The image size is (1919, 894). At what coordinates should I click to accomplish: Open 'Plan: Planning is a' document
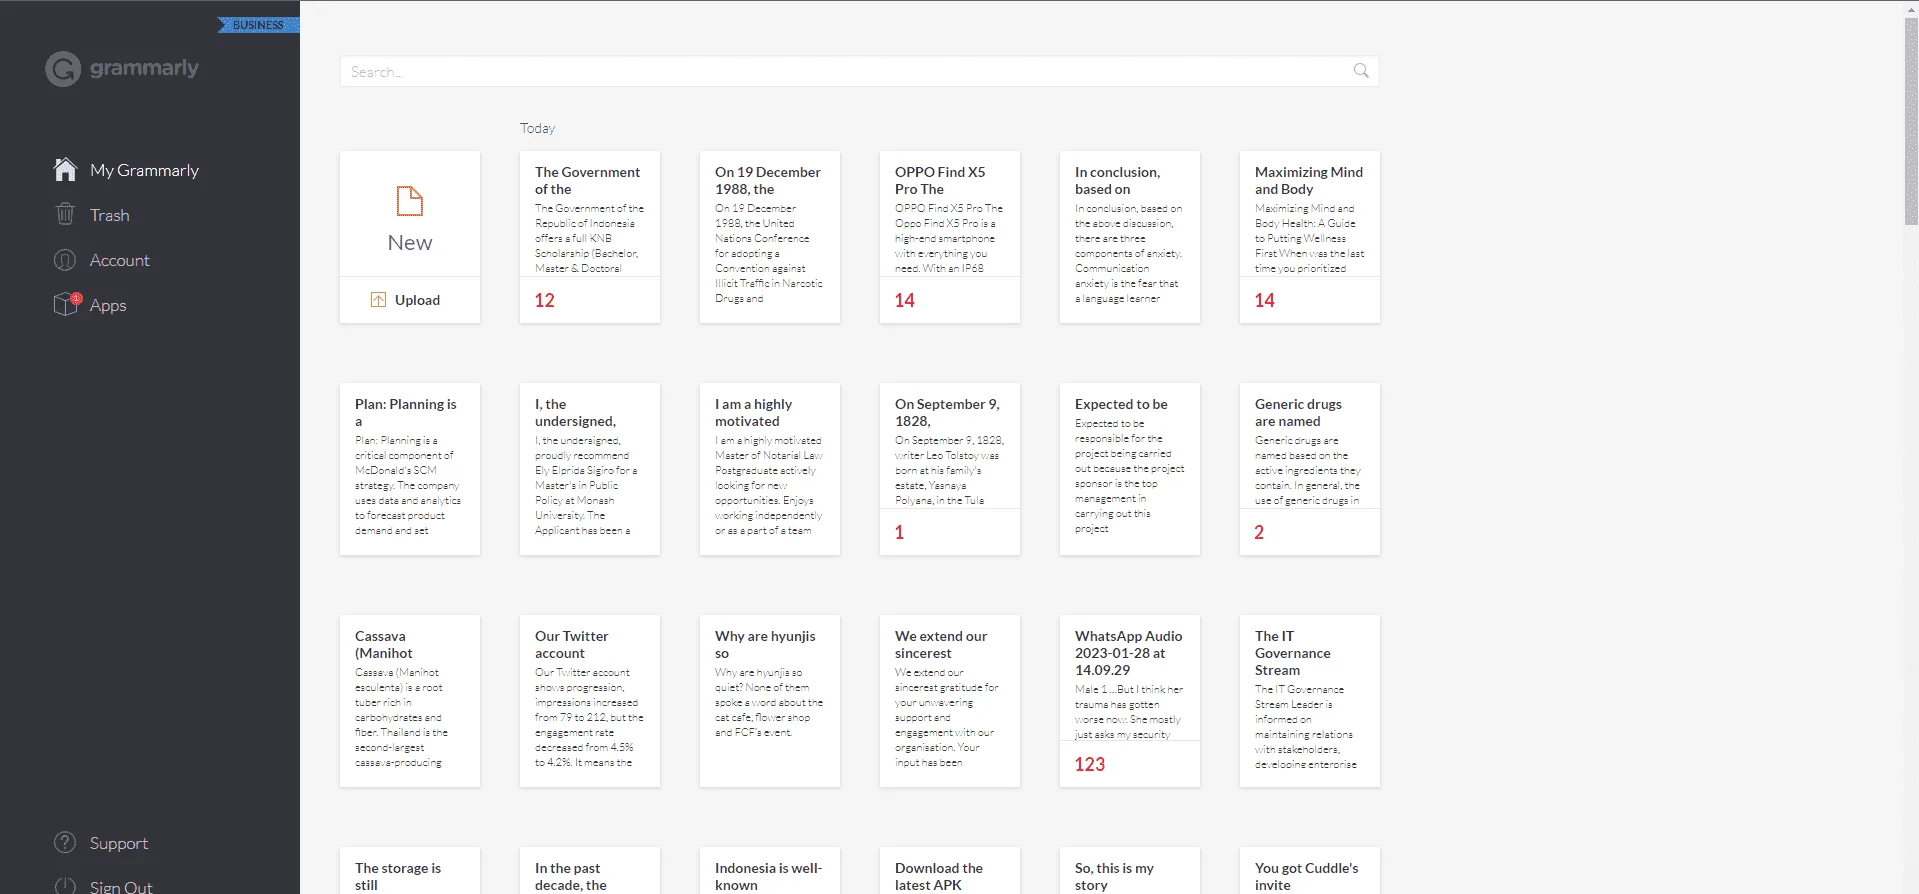click(410, 469)
